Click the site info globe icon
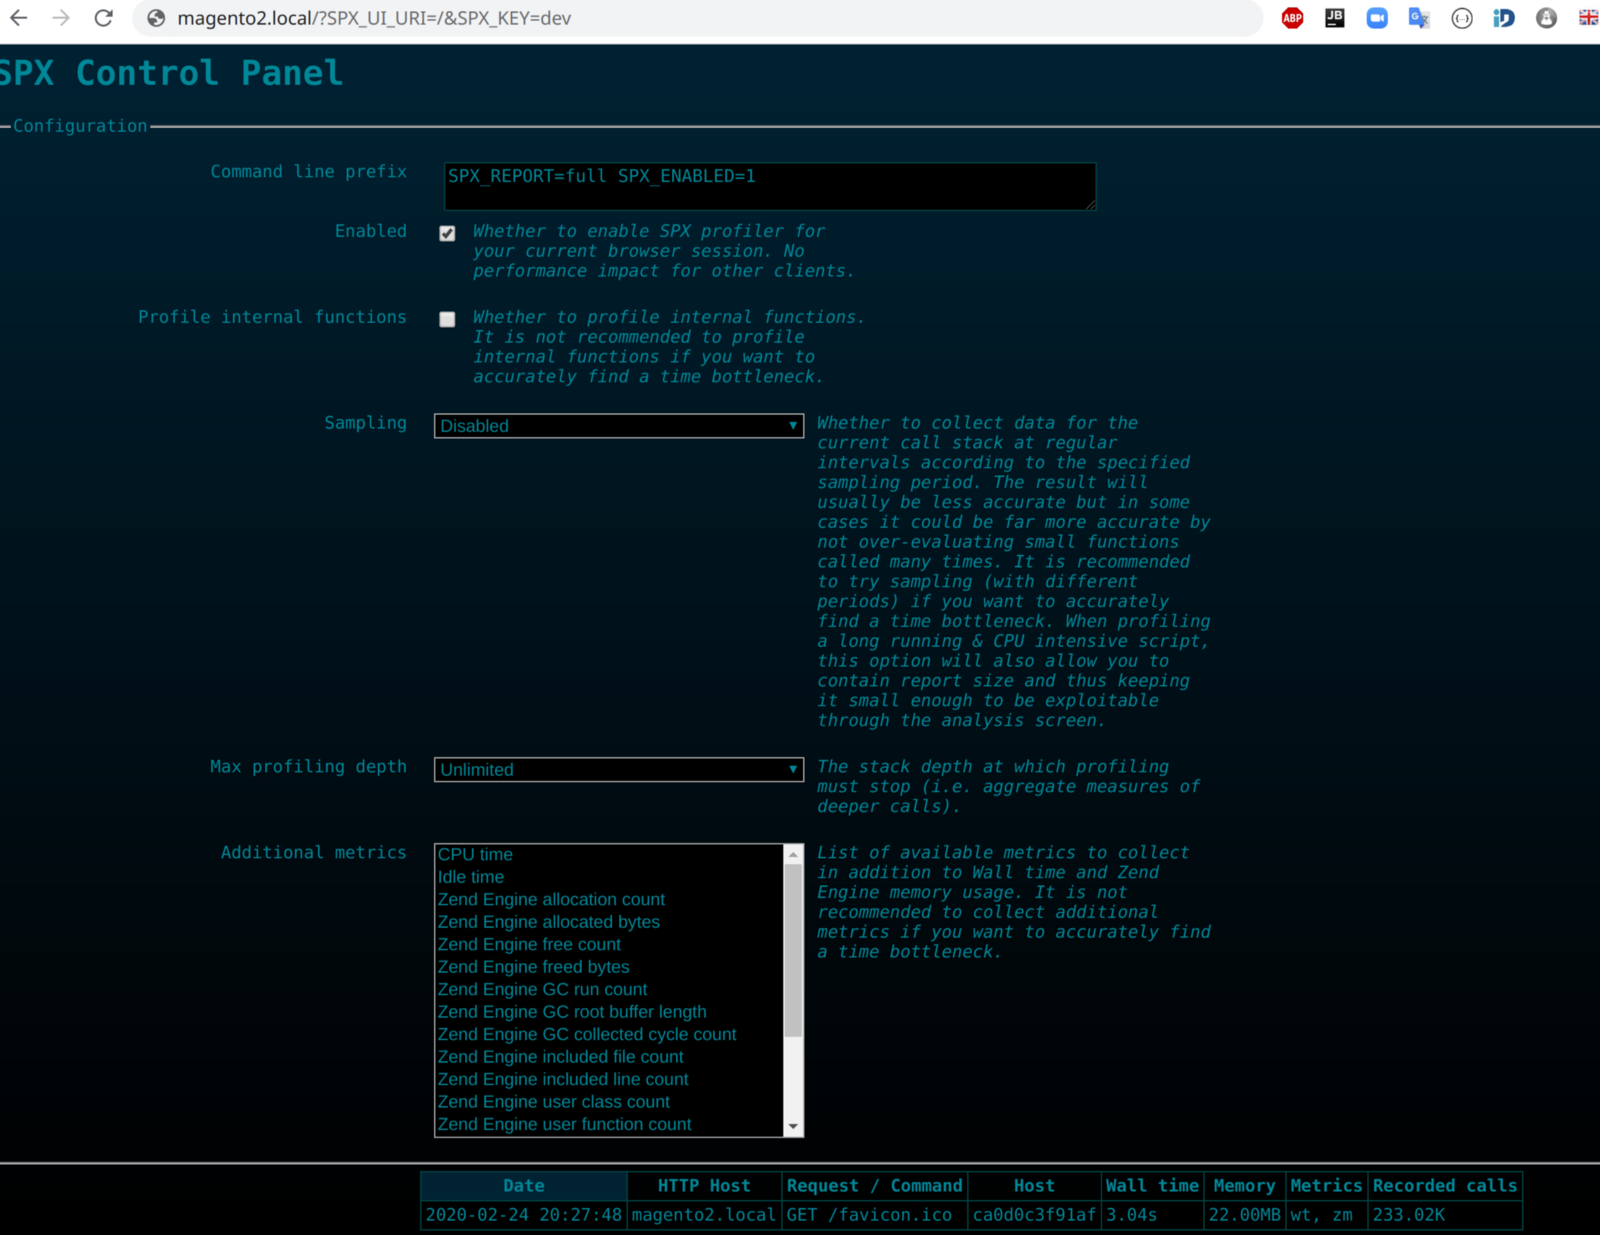The width and height of the screenshot is (1600, 1235). coord(156,18)
